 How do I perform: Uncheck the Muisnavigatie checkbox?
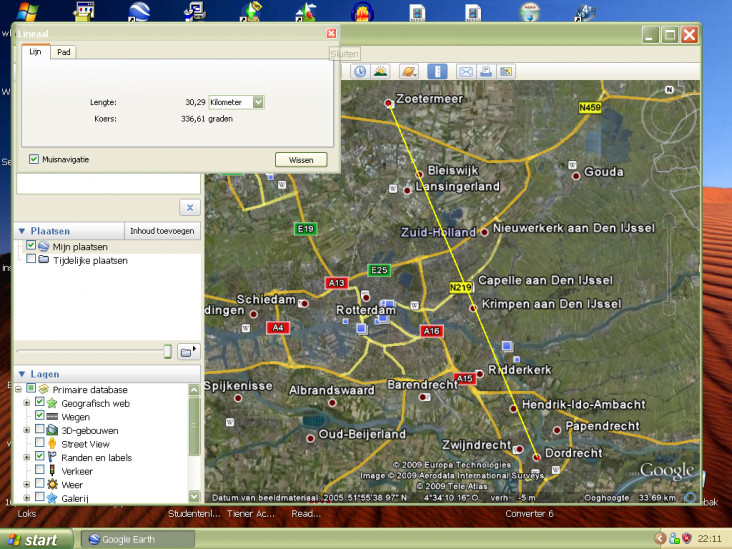point(34,159)
